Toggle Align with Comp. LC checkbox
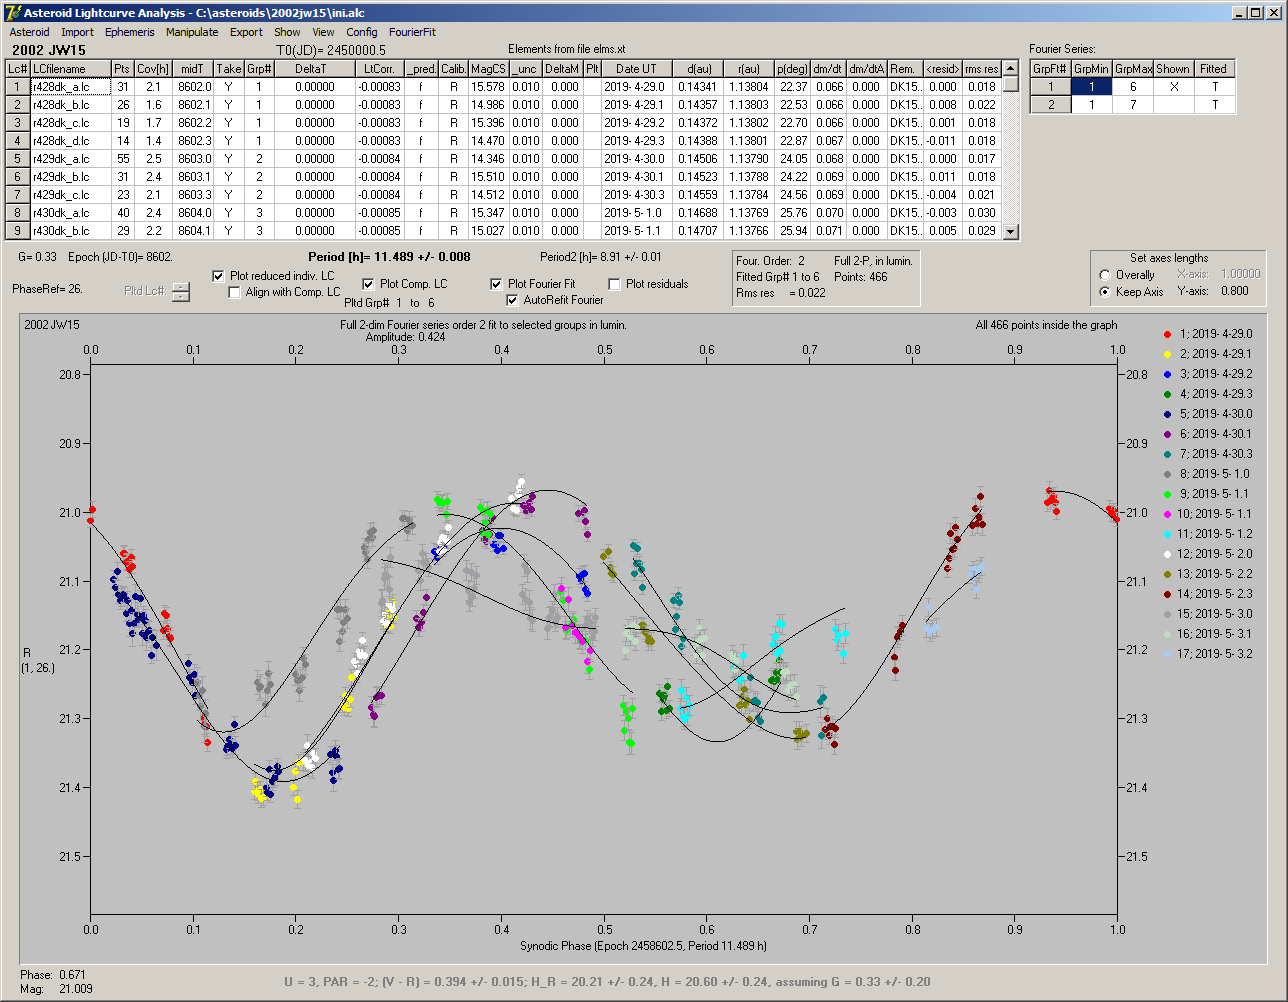 [235, 292]
